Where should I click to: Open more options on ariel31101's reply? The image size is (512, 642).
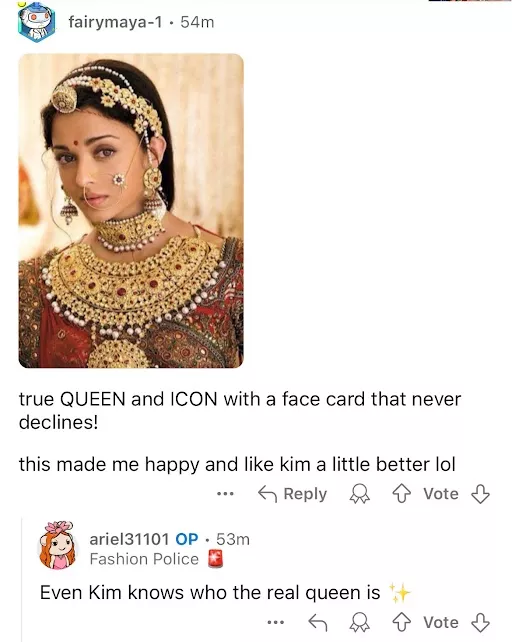click(x=276, y=622)
